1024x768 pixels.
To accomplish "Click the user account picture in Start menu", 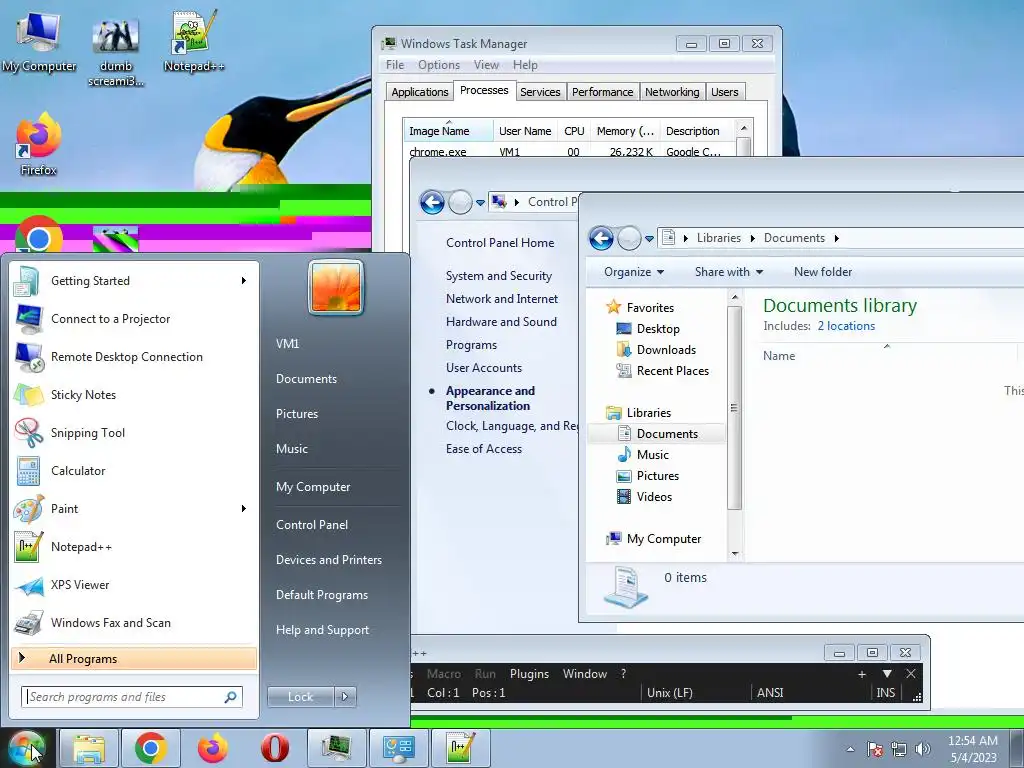I will 336,287.
